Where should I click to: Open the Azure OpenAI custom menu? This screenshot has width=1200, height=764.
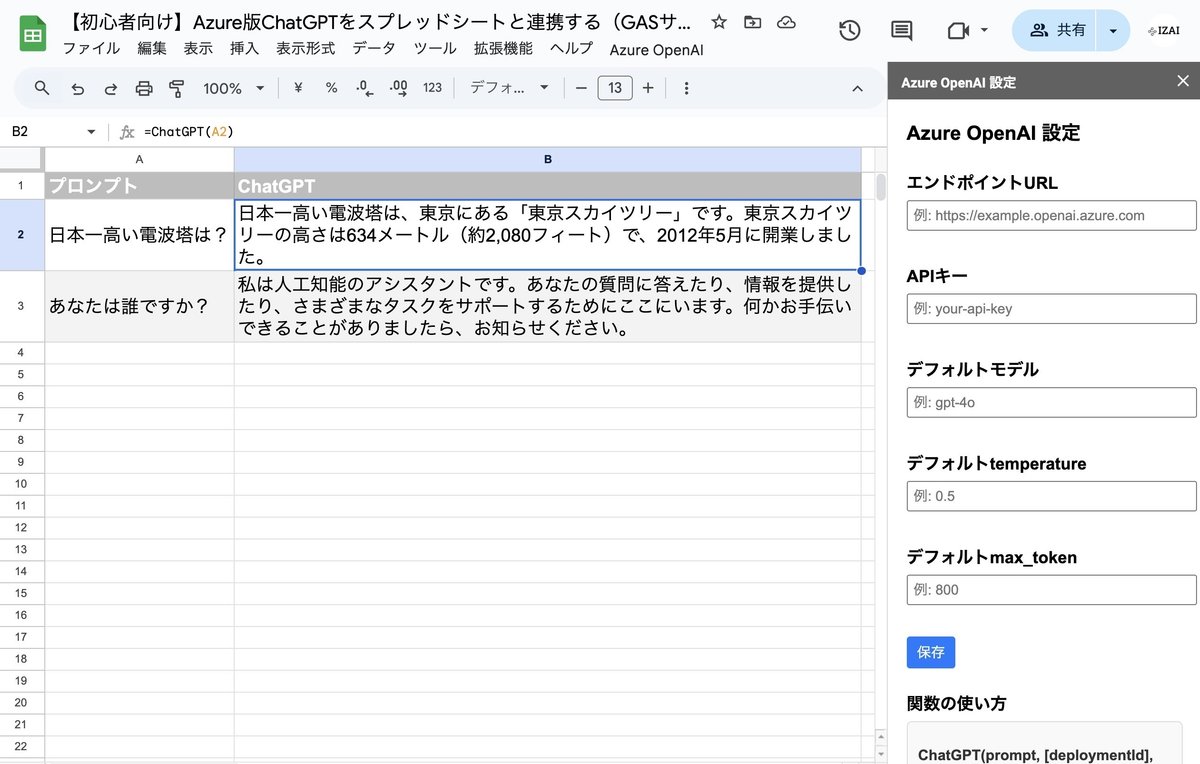pos(656,49)
